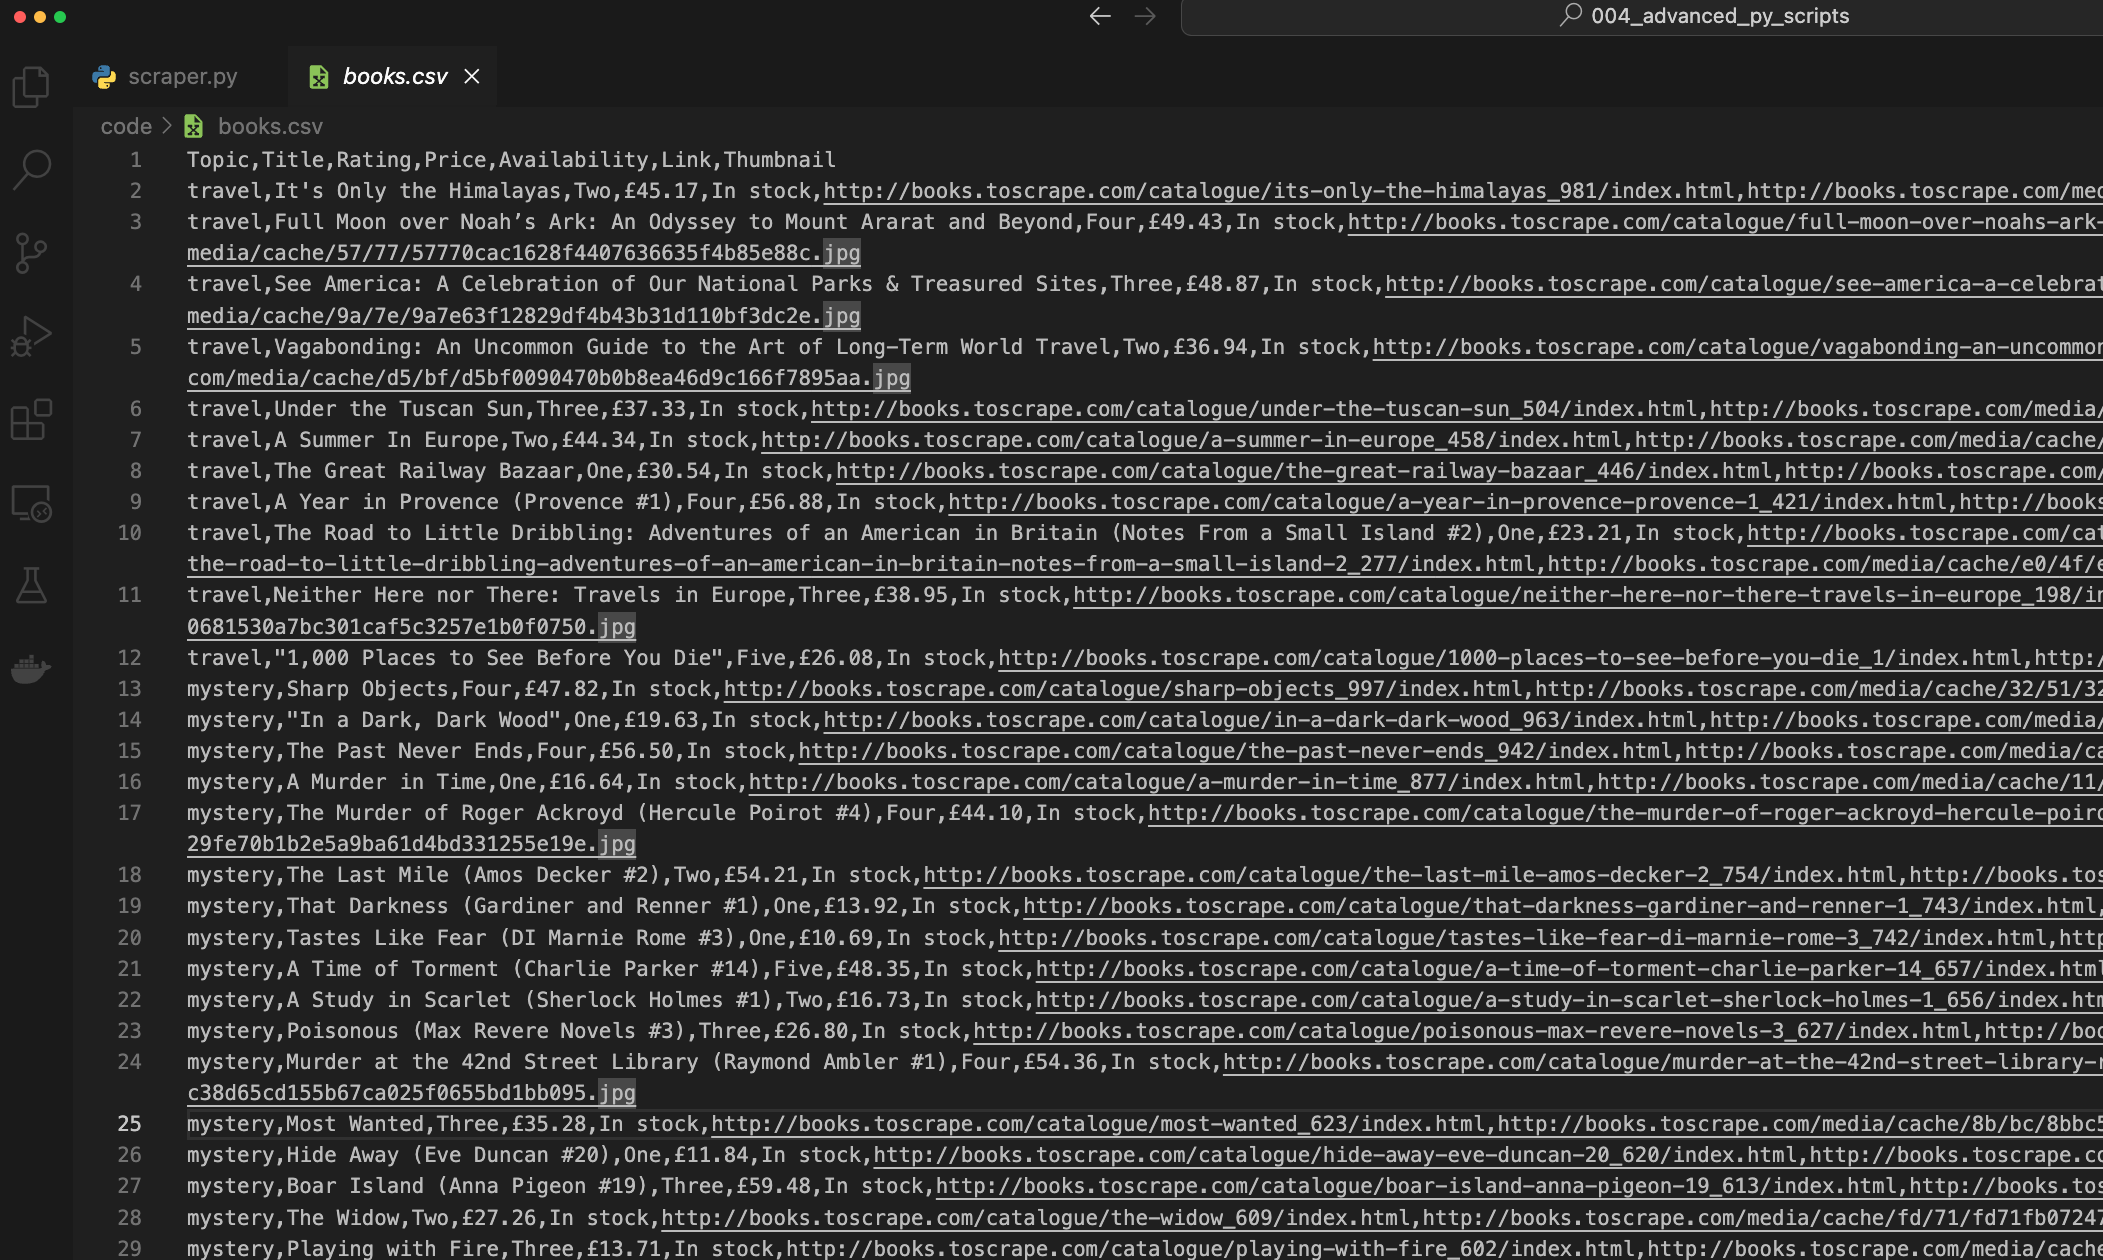Close the books.csv tab

coord(471,76)
